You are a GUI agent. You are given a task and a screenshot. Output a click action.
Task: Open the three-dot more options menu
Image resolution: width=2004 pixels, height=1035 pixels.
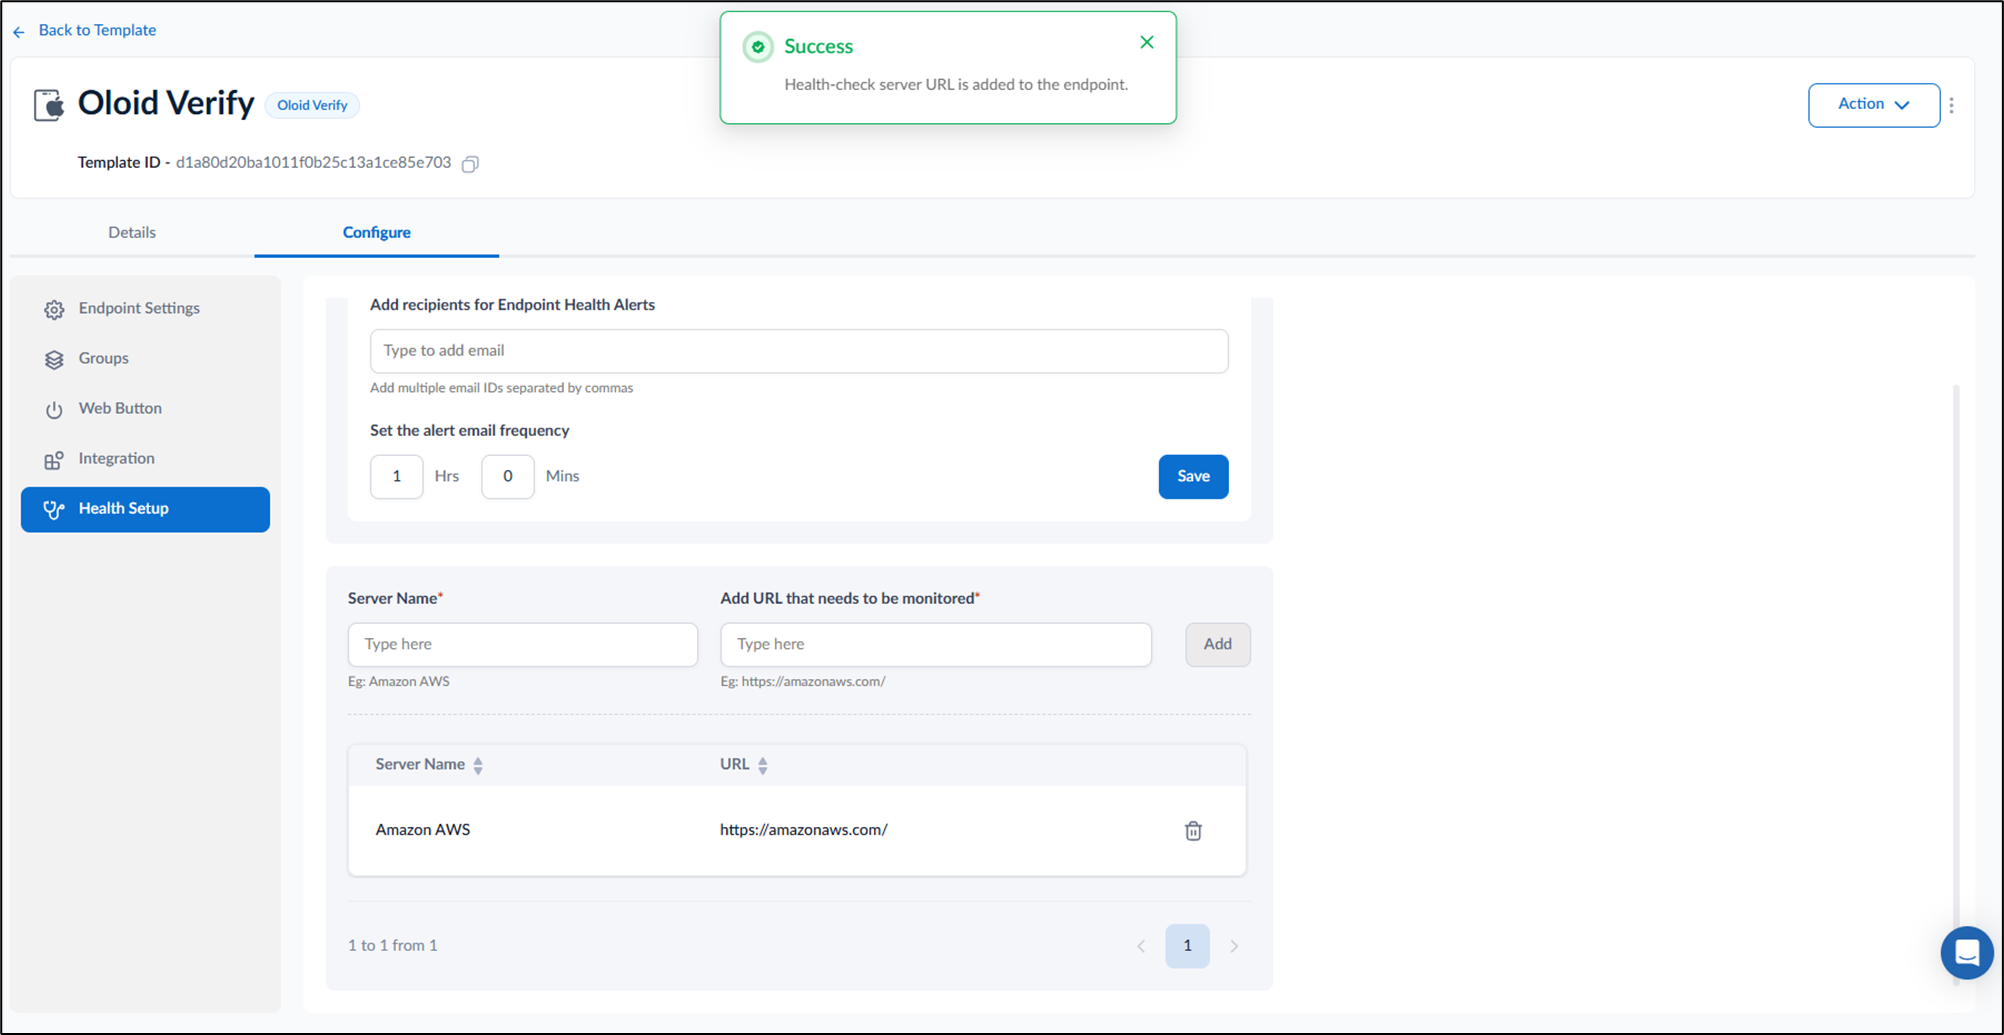1952,105
